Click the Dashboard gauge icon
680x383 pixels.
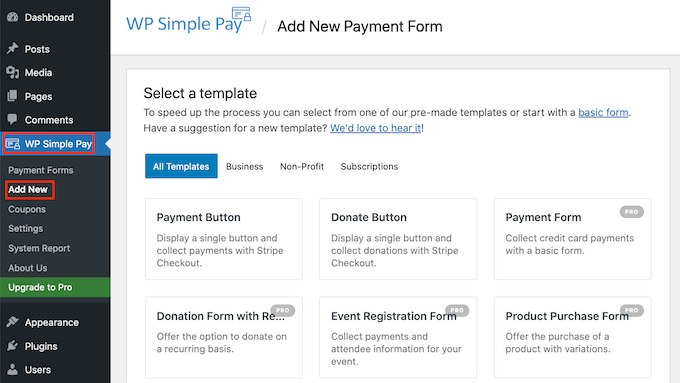pos(13,17)
